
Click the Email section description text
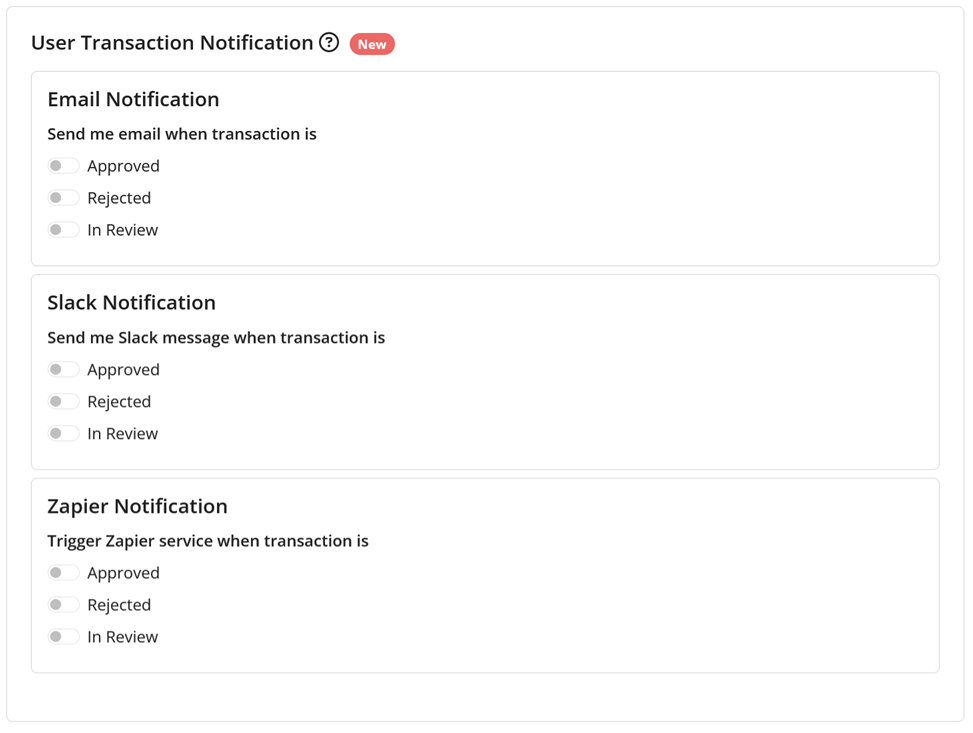[182, 133]
